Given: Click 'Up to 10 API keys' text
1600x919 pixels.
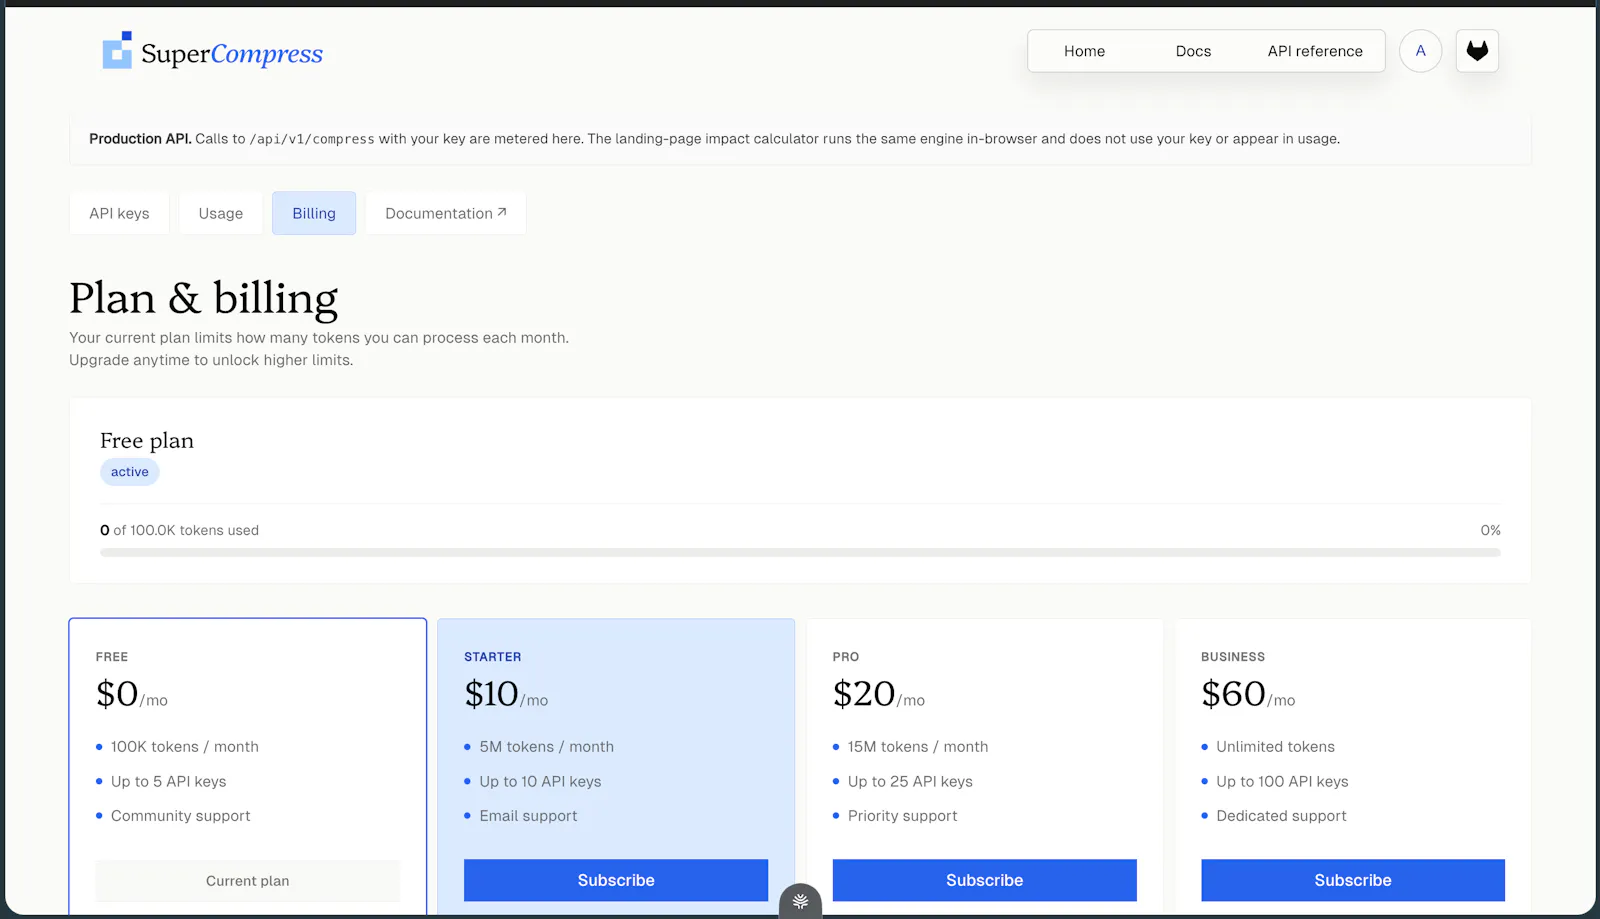Looking at the screenshot, I should pos(540,782).
